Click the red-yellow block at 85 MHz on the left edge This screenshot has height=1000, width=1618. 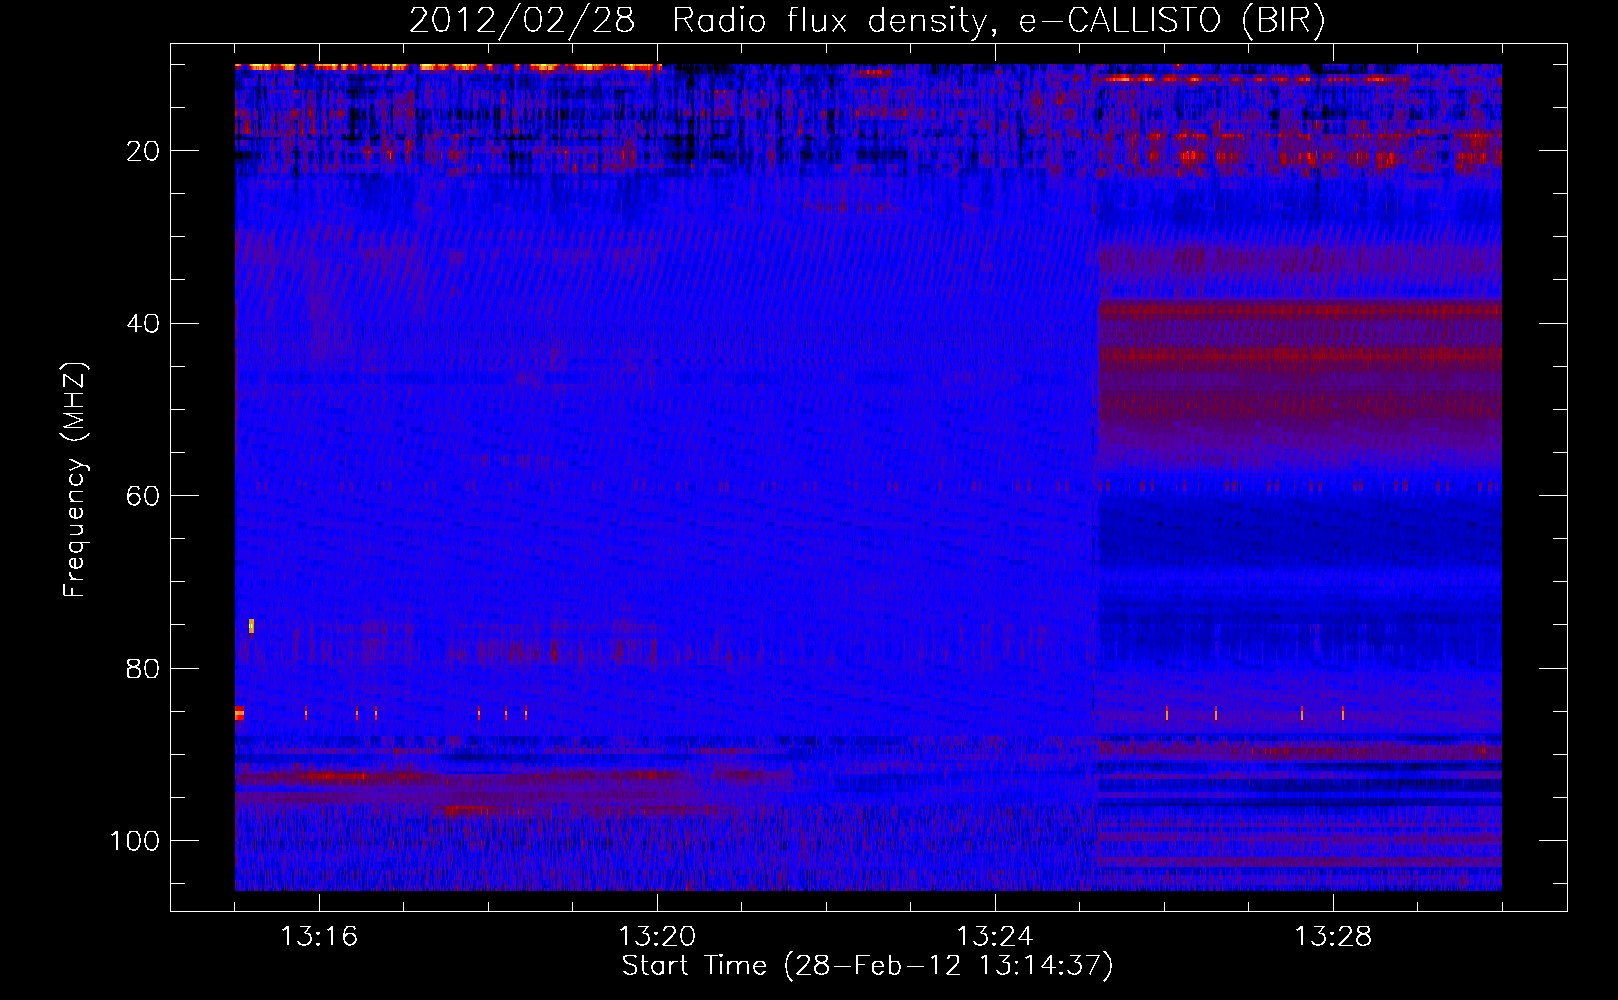[x=239, y=713]
